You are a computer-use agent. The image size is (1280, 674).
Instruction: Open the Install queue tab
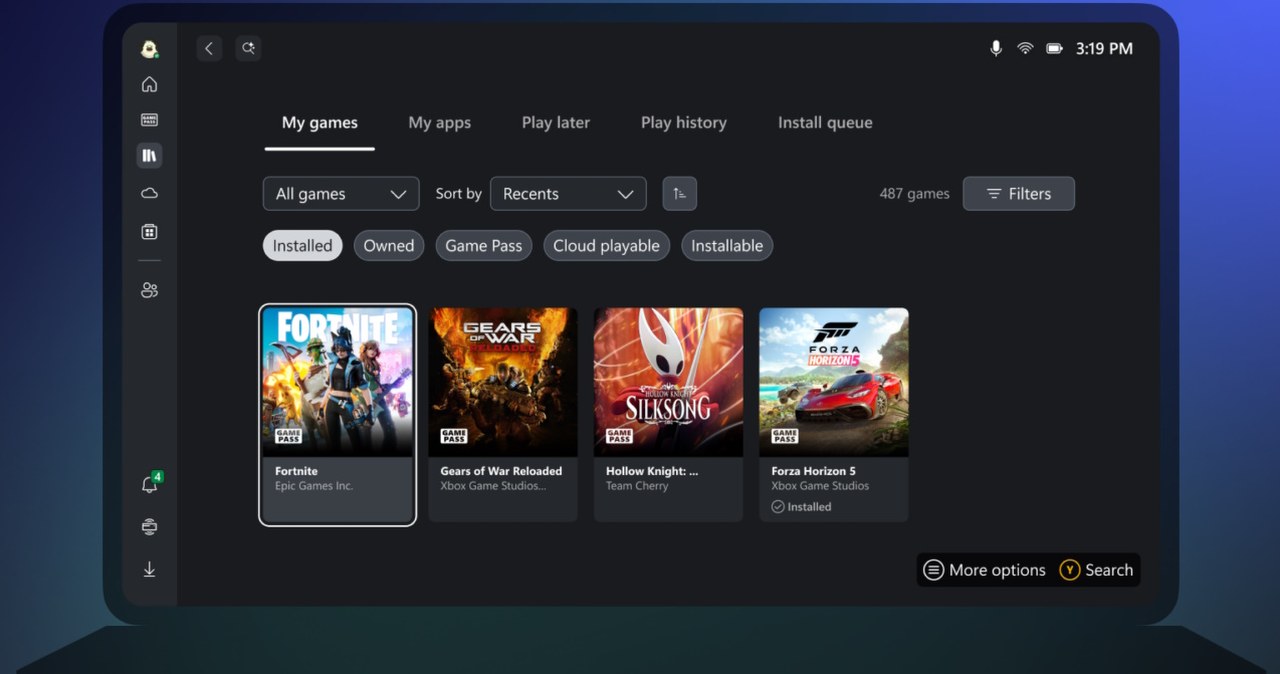coord(825,122)
